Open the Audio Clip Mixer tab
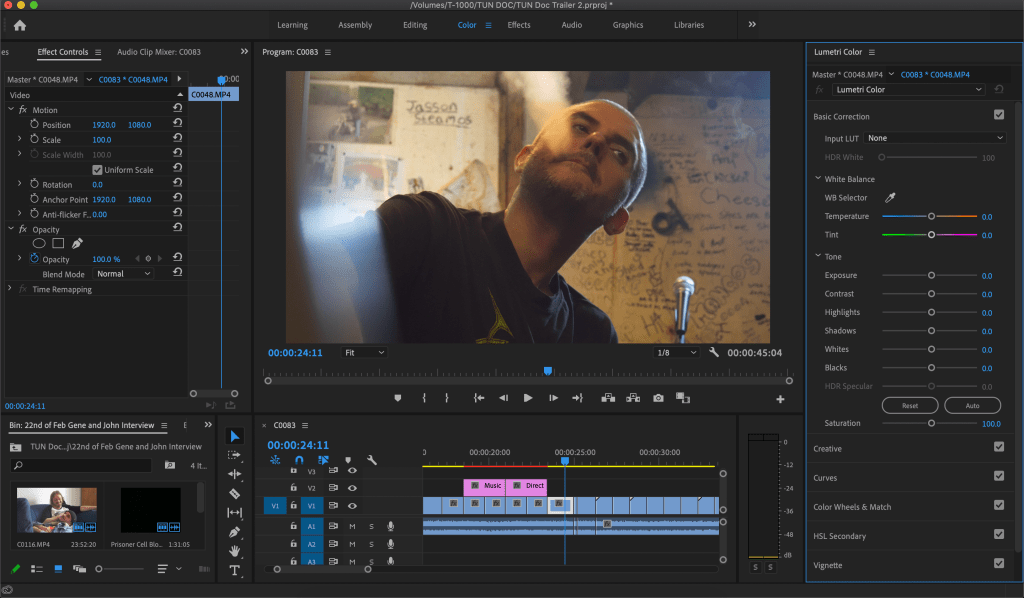The height and width of the screenshot is (598, 1024). [x=159, y=52]
